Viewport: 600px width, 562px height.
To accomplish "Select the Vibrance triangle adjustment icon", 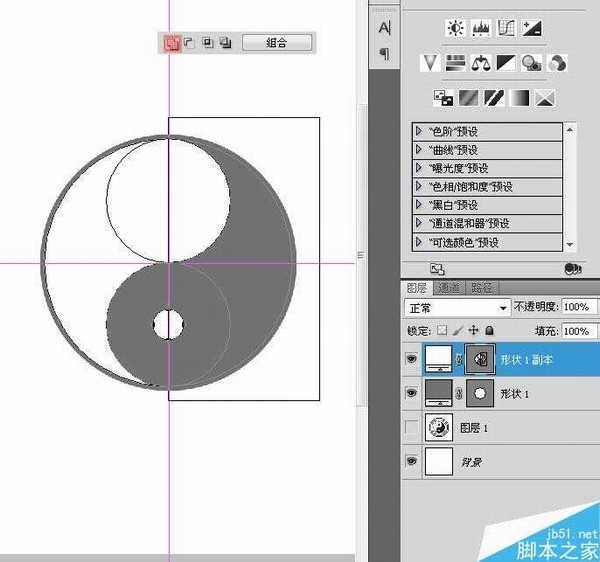I will (x=431, y=63).
